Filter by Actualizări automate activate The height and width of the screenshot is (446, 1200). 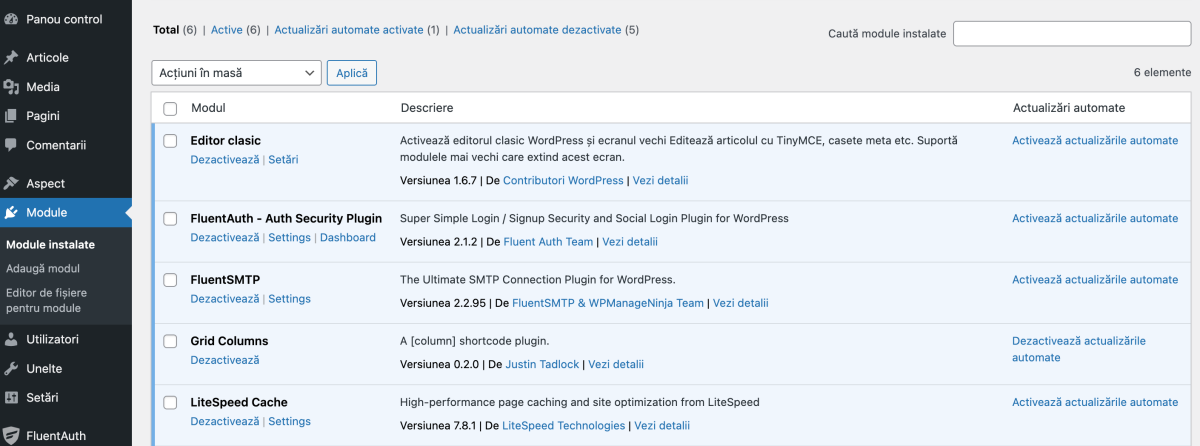pos(349,30)
